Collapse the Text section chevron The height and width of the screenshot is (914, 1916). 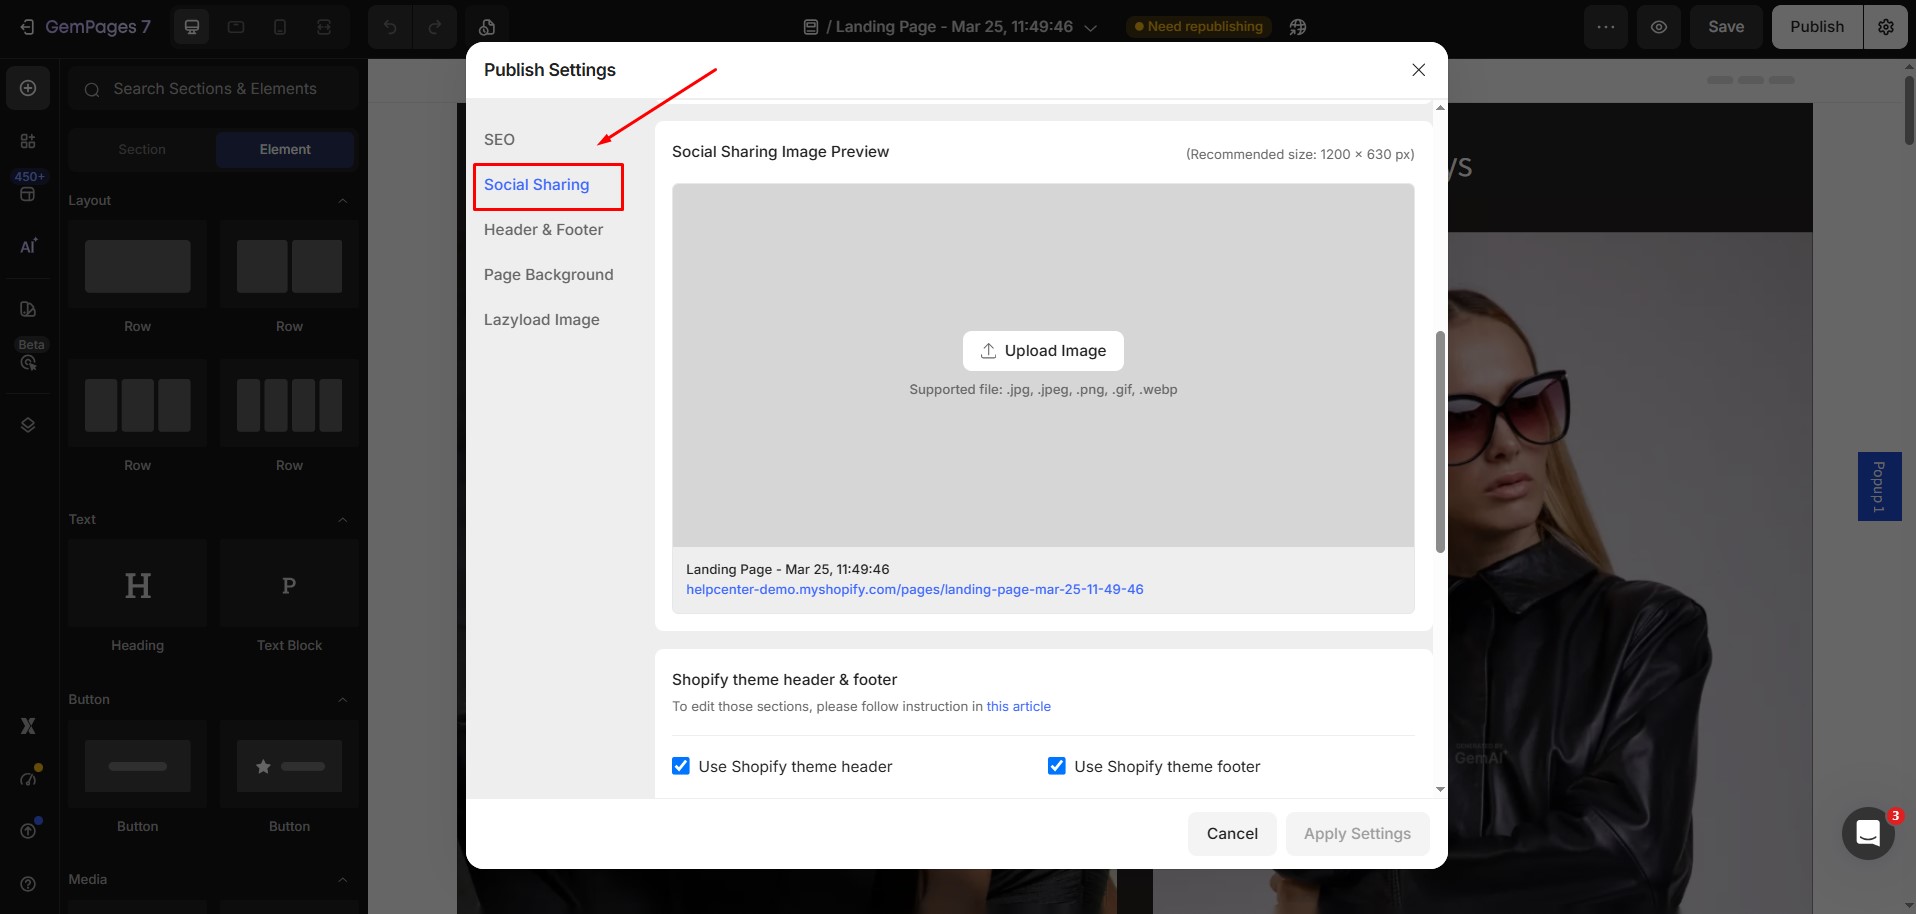(343, 519)
